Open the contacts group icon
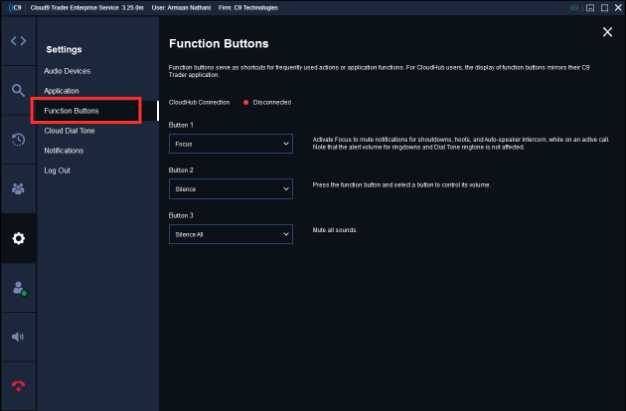626x411 pixels. pyautogui.click(x=18, y=189)
